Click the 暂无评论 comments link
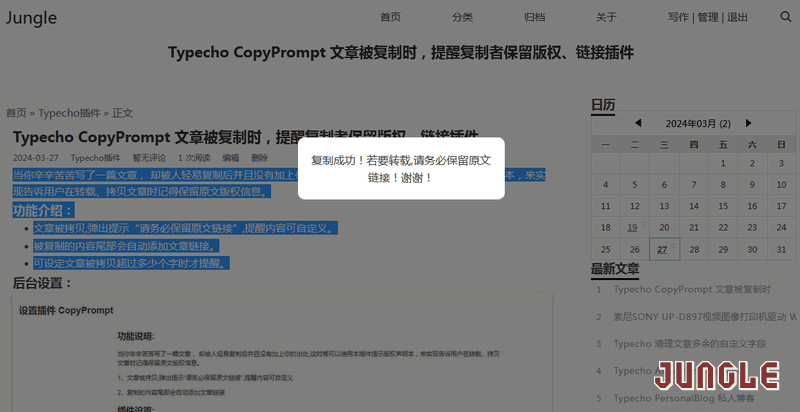Image resolution: width=800 pixels, height=412 pixels. click(149, 158)
